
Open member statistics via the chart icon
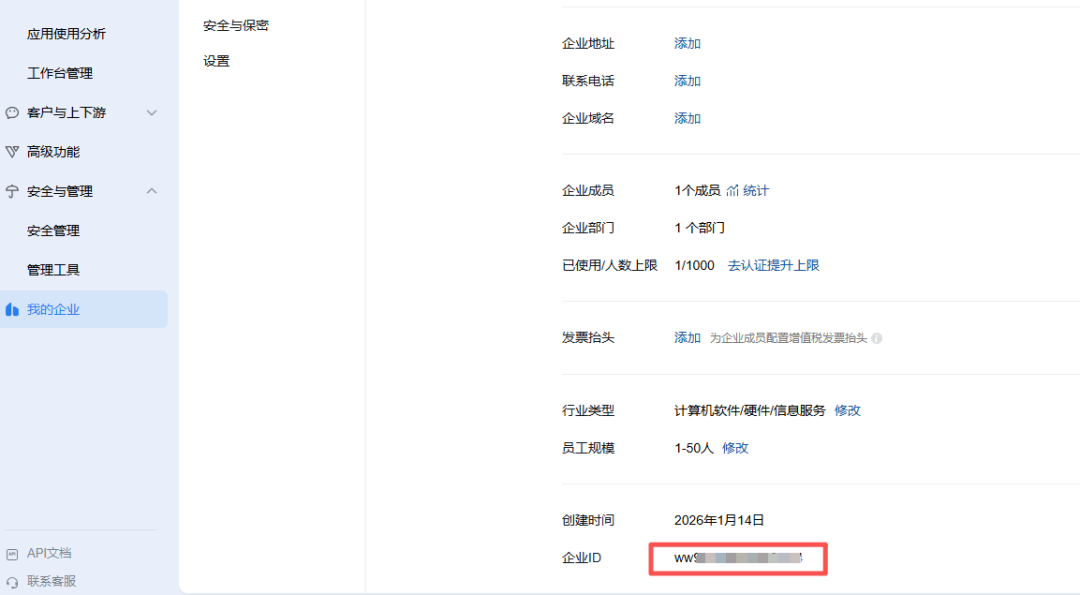tap(733, 190)
